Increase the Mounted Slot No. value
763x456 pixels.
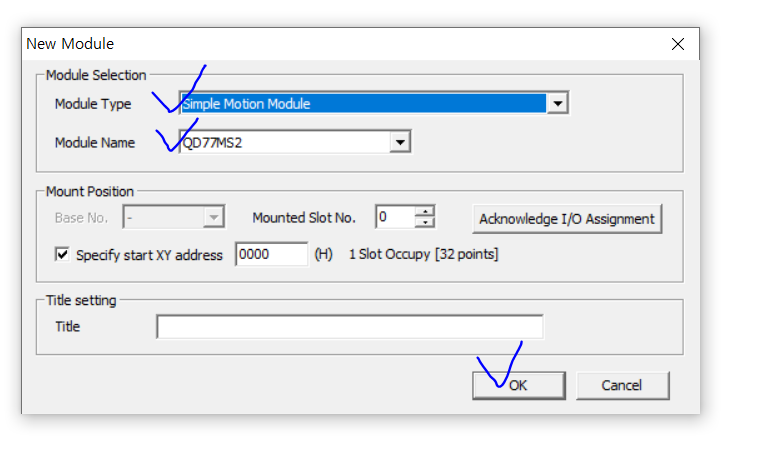(425, 211)
